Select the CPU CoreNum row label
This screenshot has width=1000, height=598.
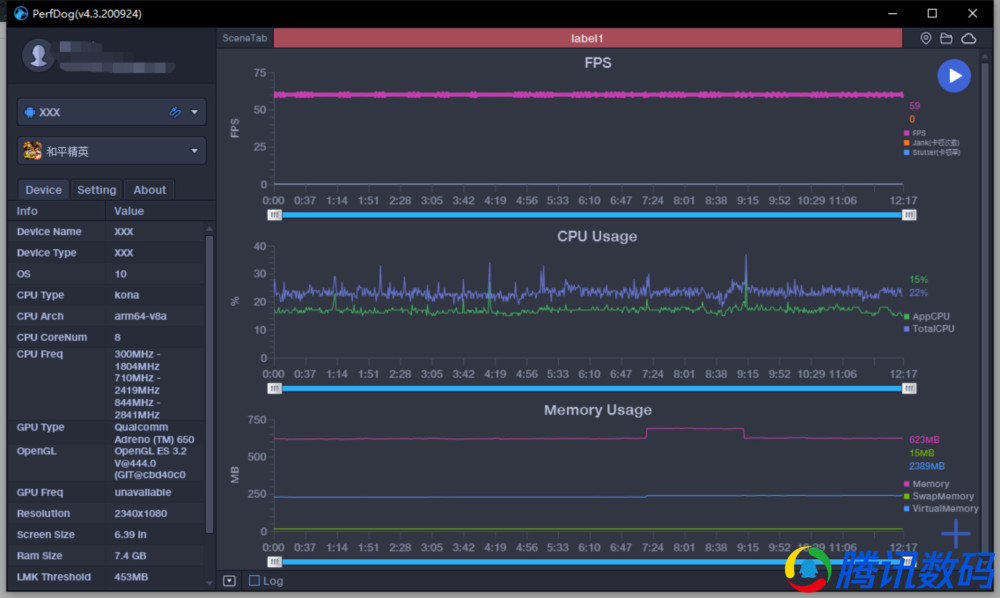[x=52, y=337]
